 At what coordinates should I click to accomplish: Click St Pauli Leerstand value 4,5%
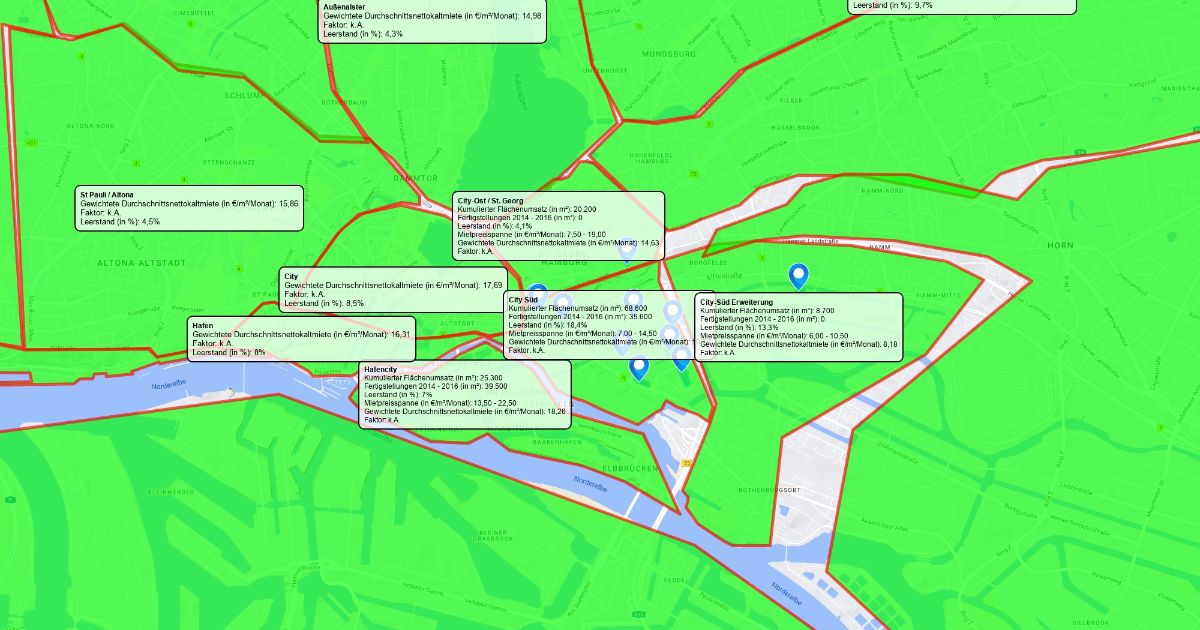tap(120, 221)
